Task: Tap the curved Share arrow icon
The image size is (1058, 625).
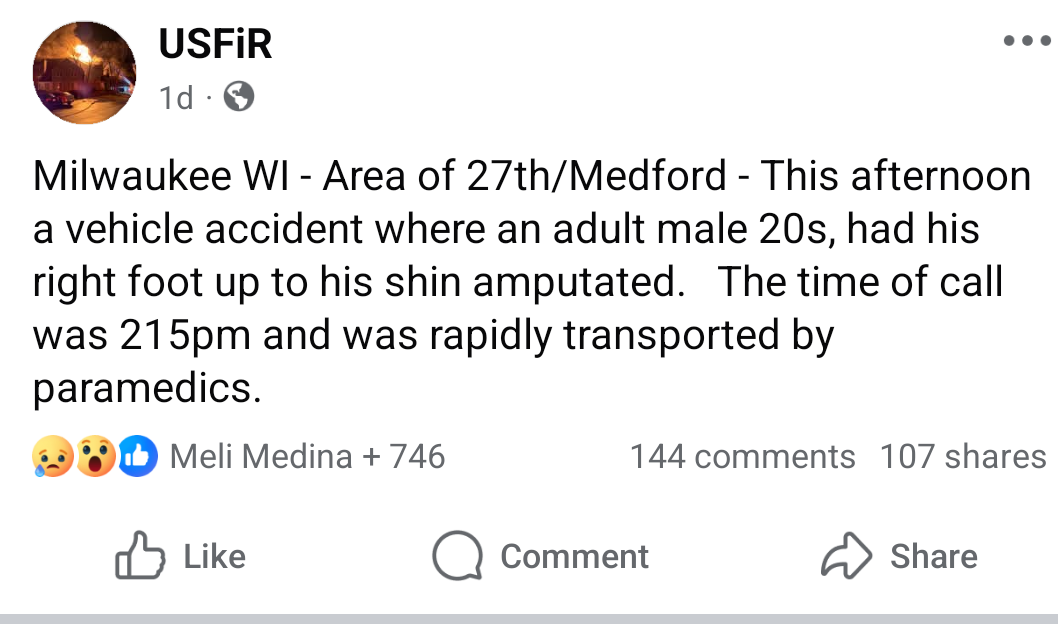Action: 847,556
